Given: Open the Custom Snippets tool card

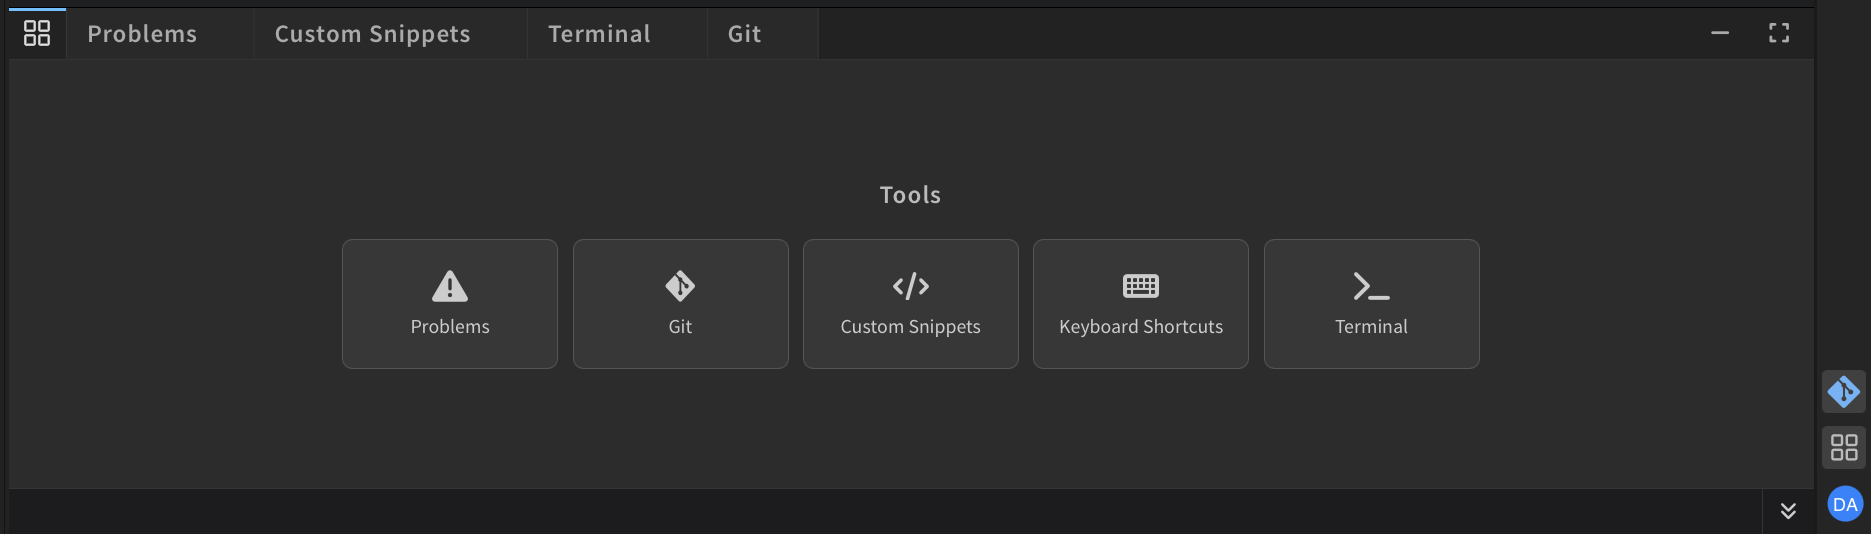Looking at the screenshot, I should pos(911,304).
